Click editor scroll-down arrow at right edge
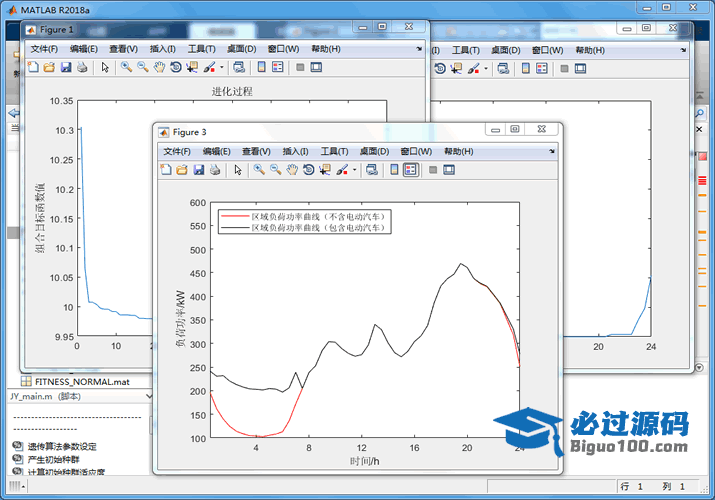Screen dimensions: 715x500 click(x=699, y=367)
